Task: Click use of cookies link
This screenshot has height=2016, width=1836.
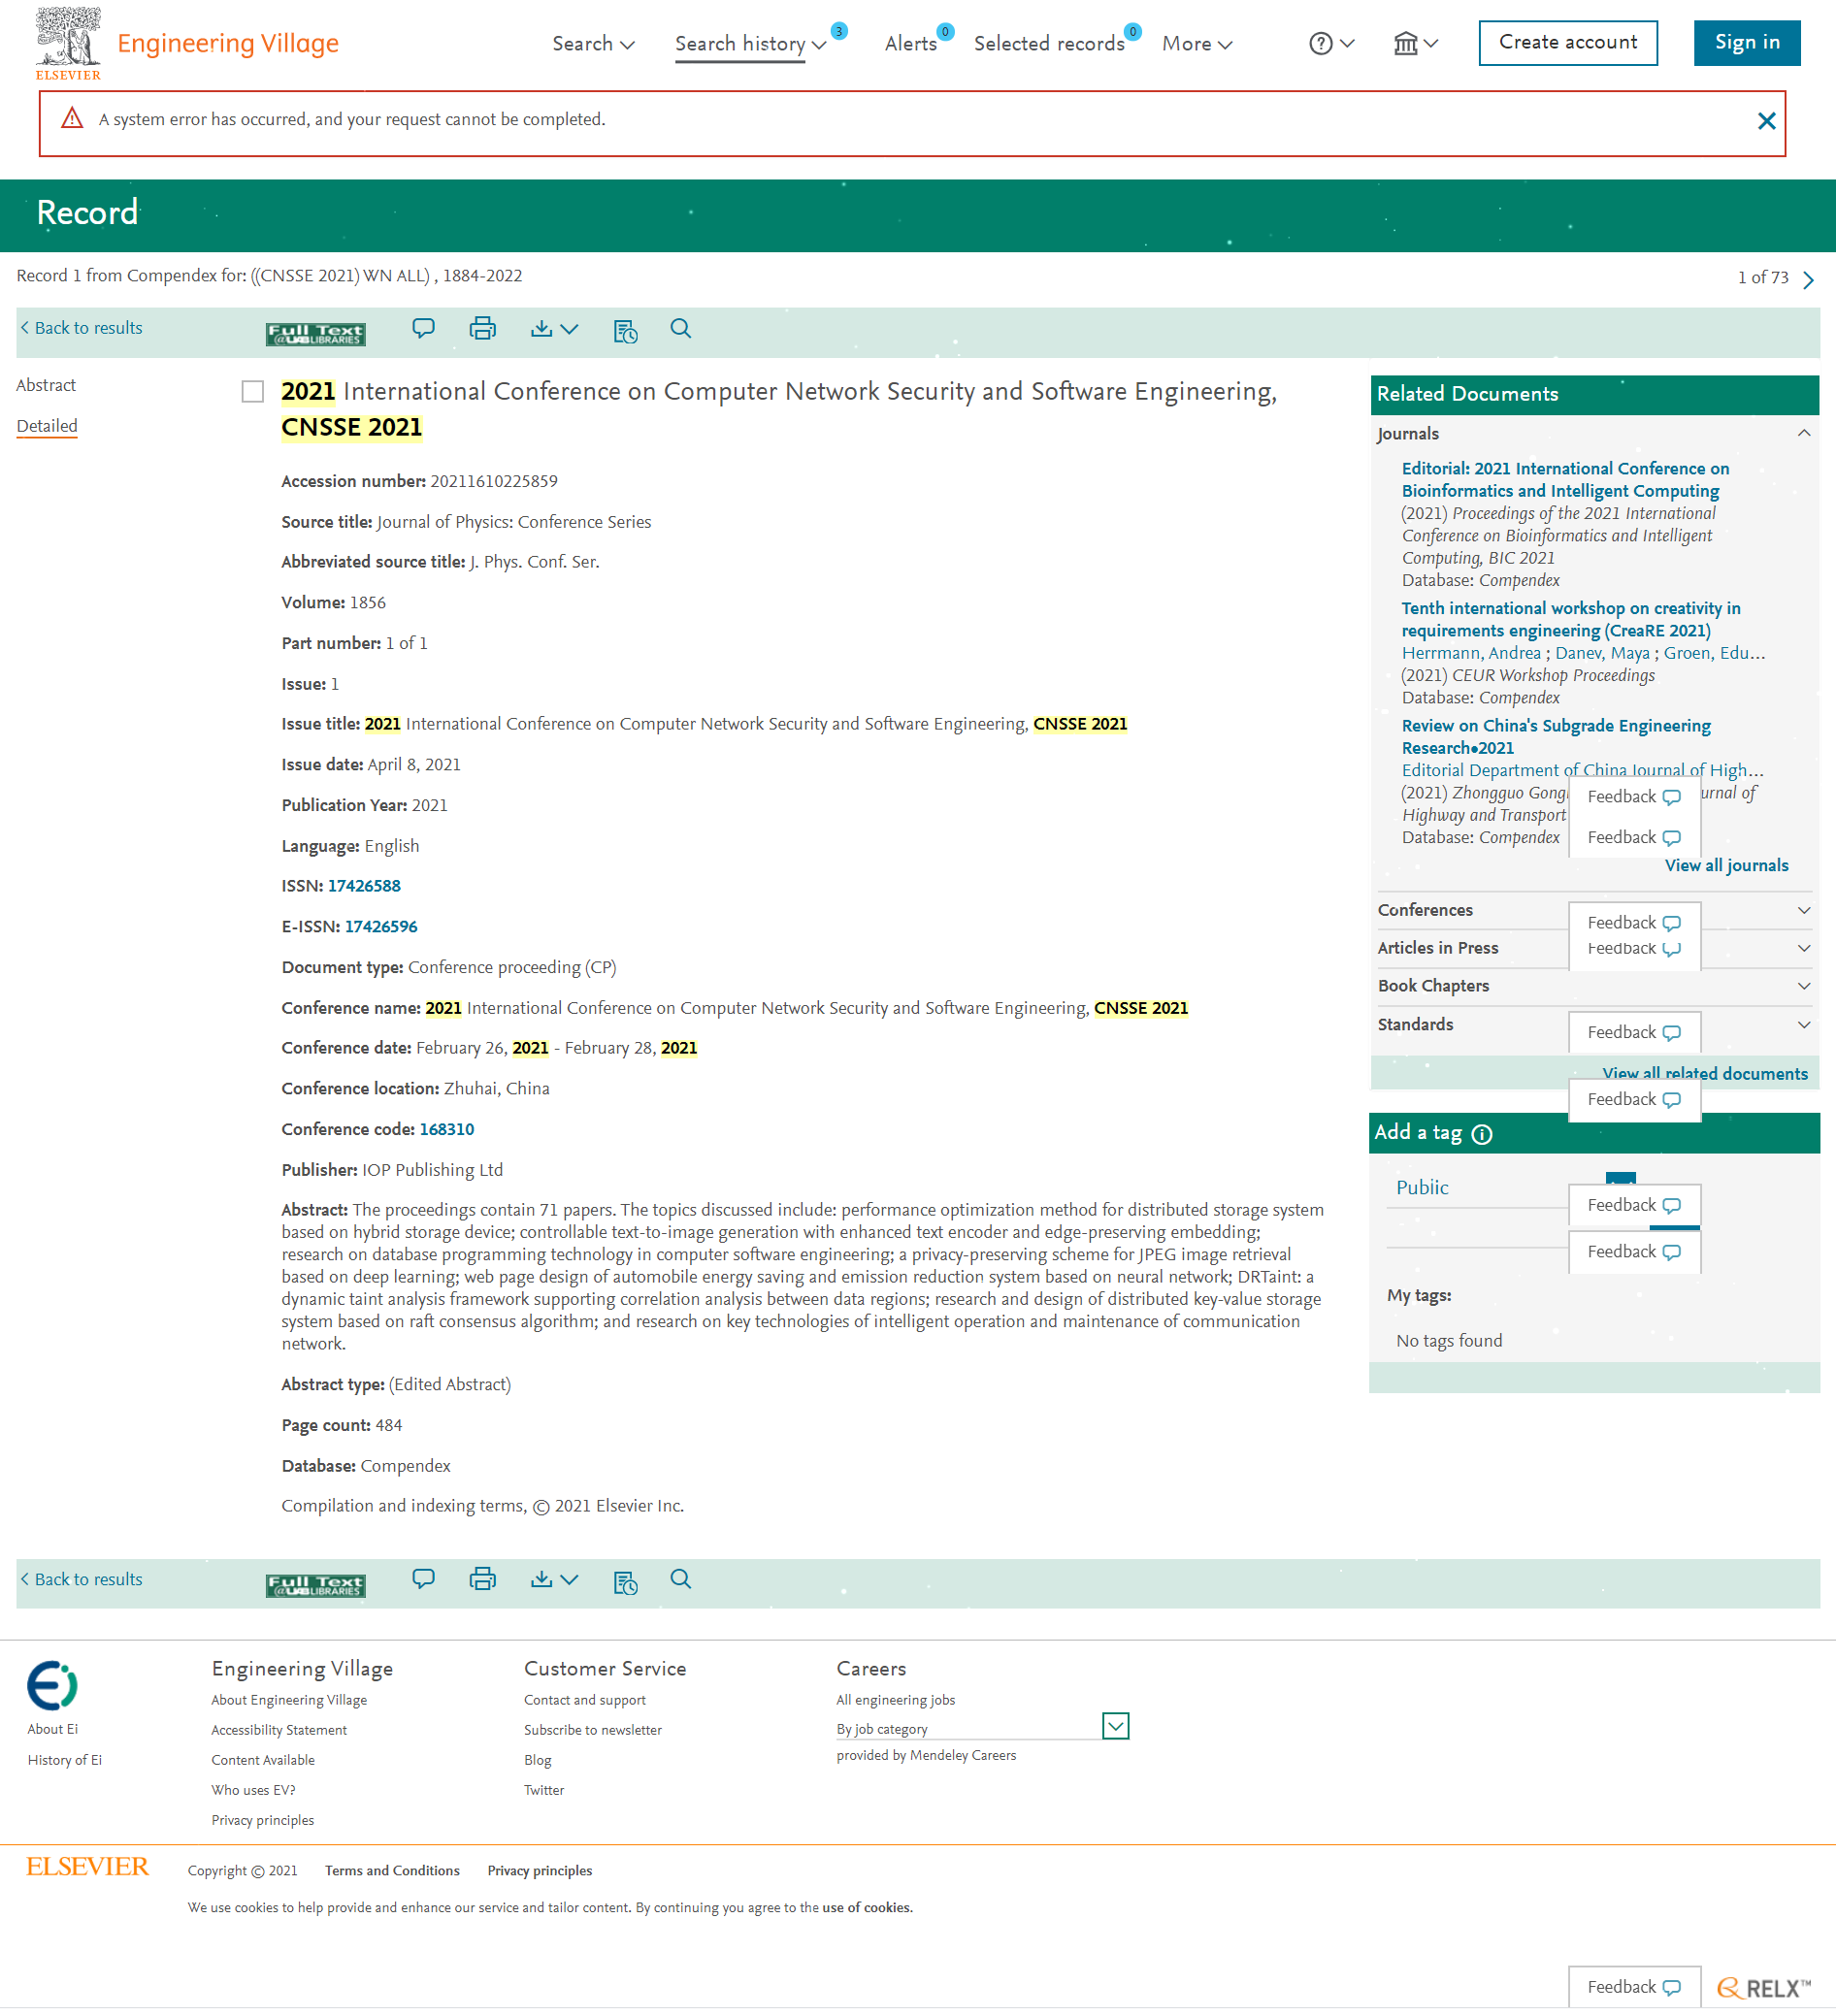Action: tap(866, 1908)
